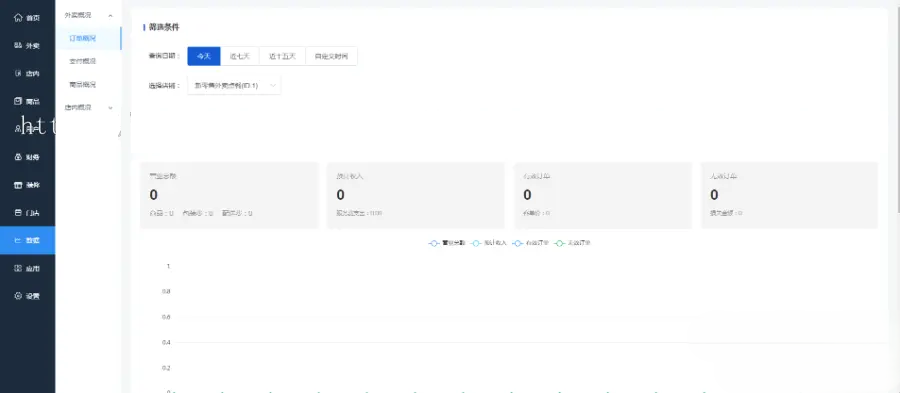Click the 有效订单 valid orders card
Screen dimensions: 900x393
pyautogui.click(x=603, y=195)
